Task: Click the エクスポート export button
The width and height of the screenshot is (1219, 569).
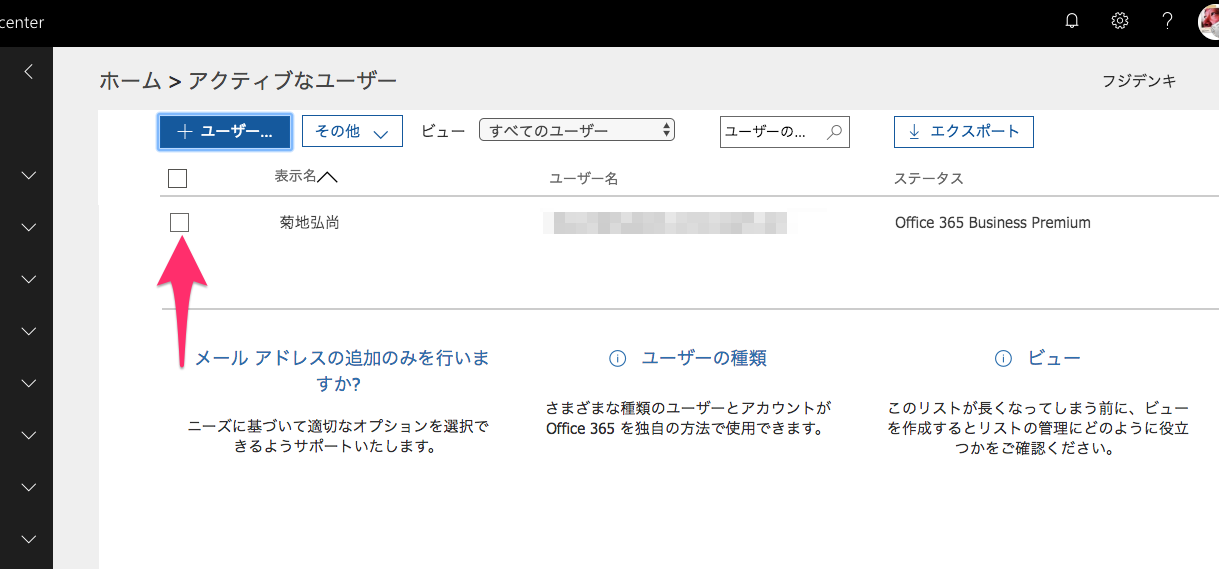Action: (963, 131)
